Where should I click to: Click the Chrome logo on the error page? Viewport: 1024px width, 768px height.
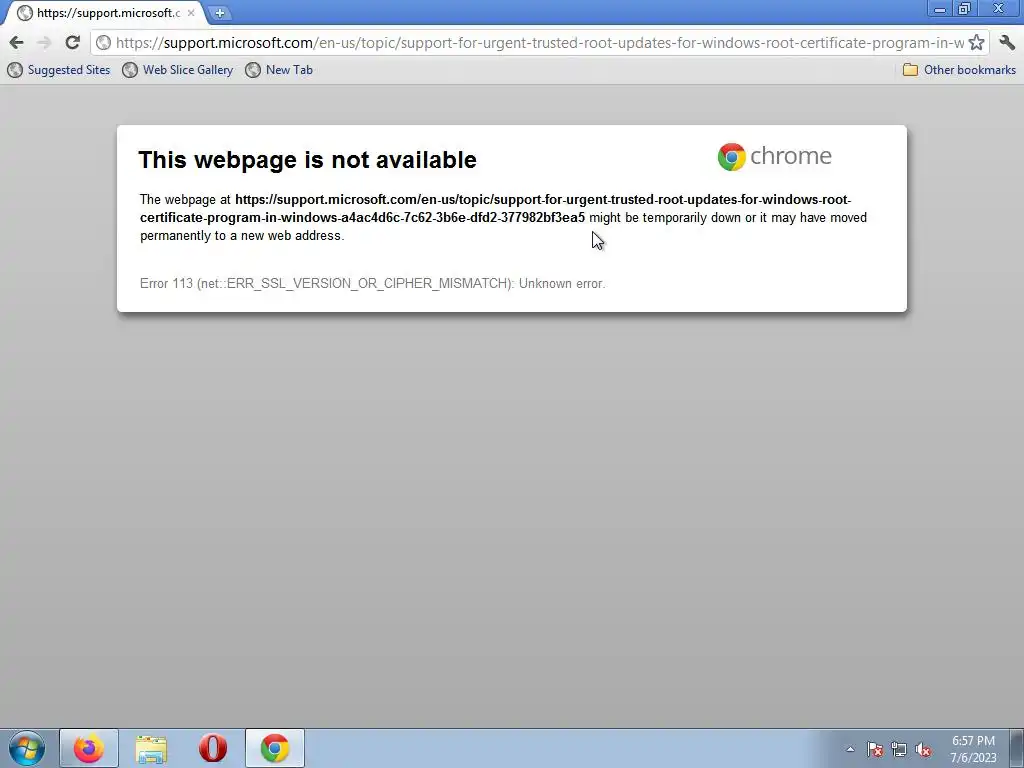point(775,157)
